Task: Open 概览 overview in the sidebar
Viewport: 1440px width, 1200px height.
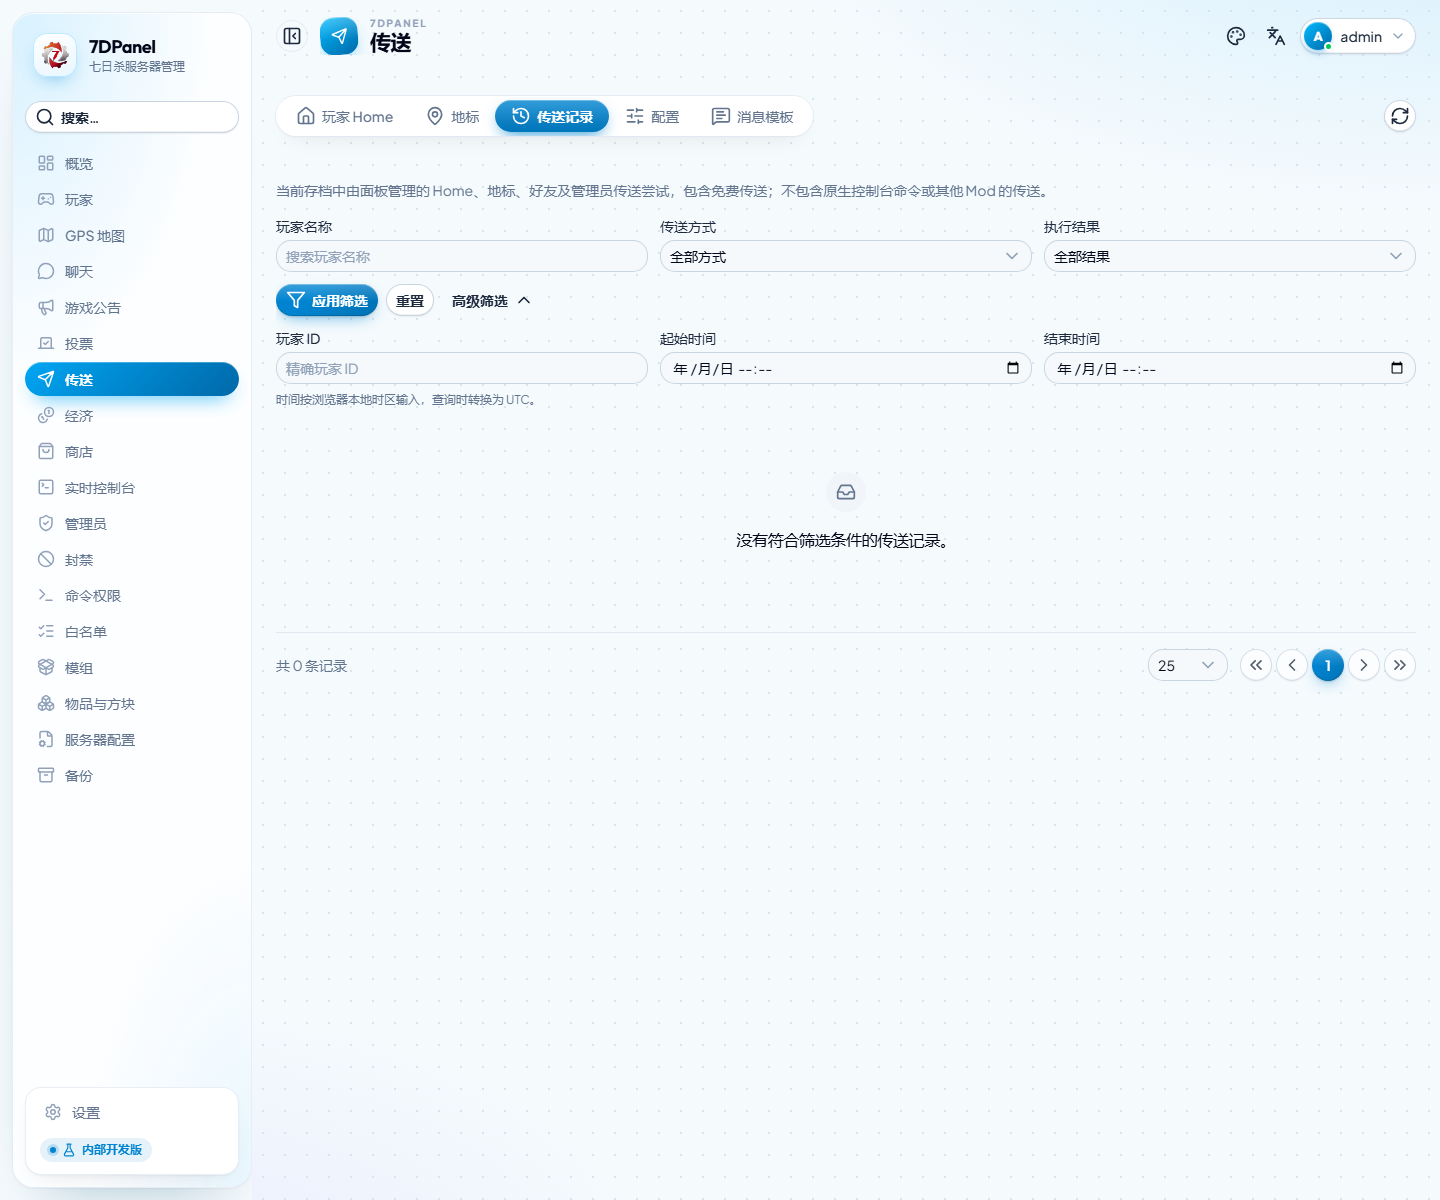Action: click(x=132, y=164)
